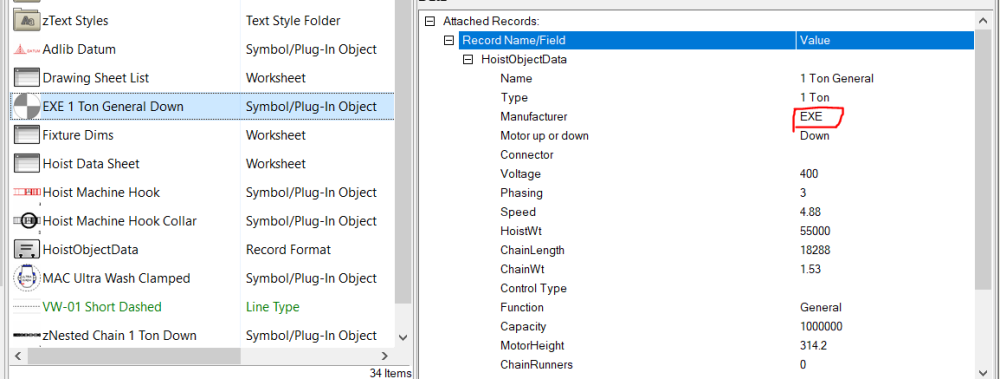Select the Adlib Datum resource name

tap(79, 49)
